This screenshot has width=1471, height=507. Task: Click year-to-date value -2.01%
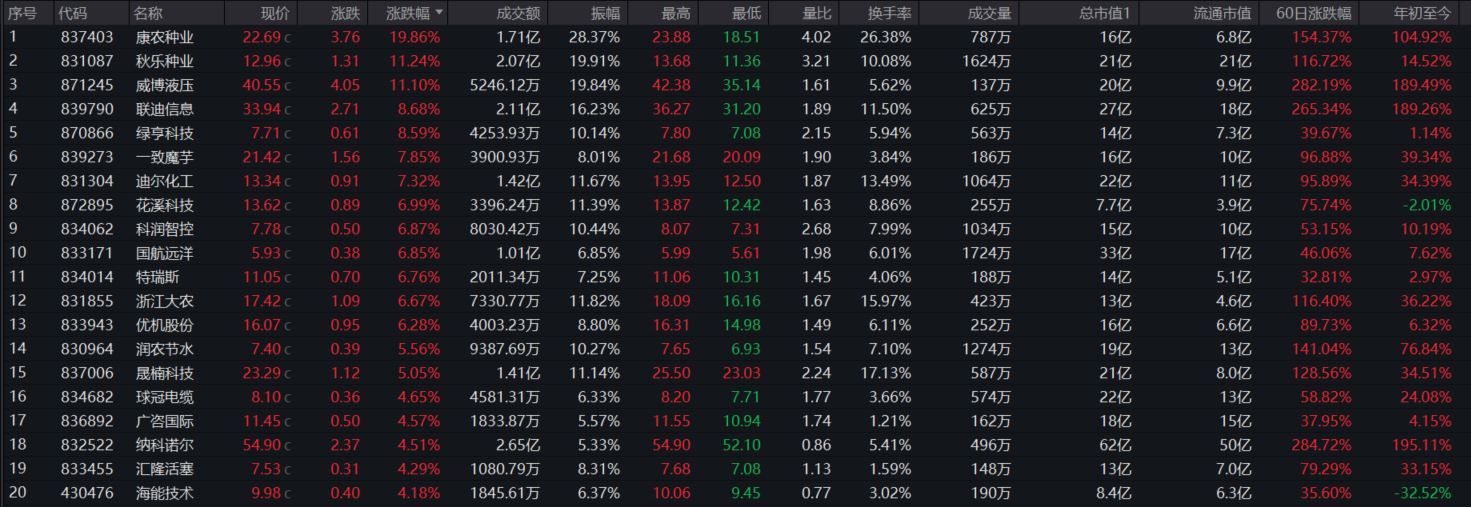[x=1425, y=205]
